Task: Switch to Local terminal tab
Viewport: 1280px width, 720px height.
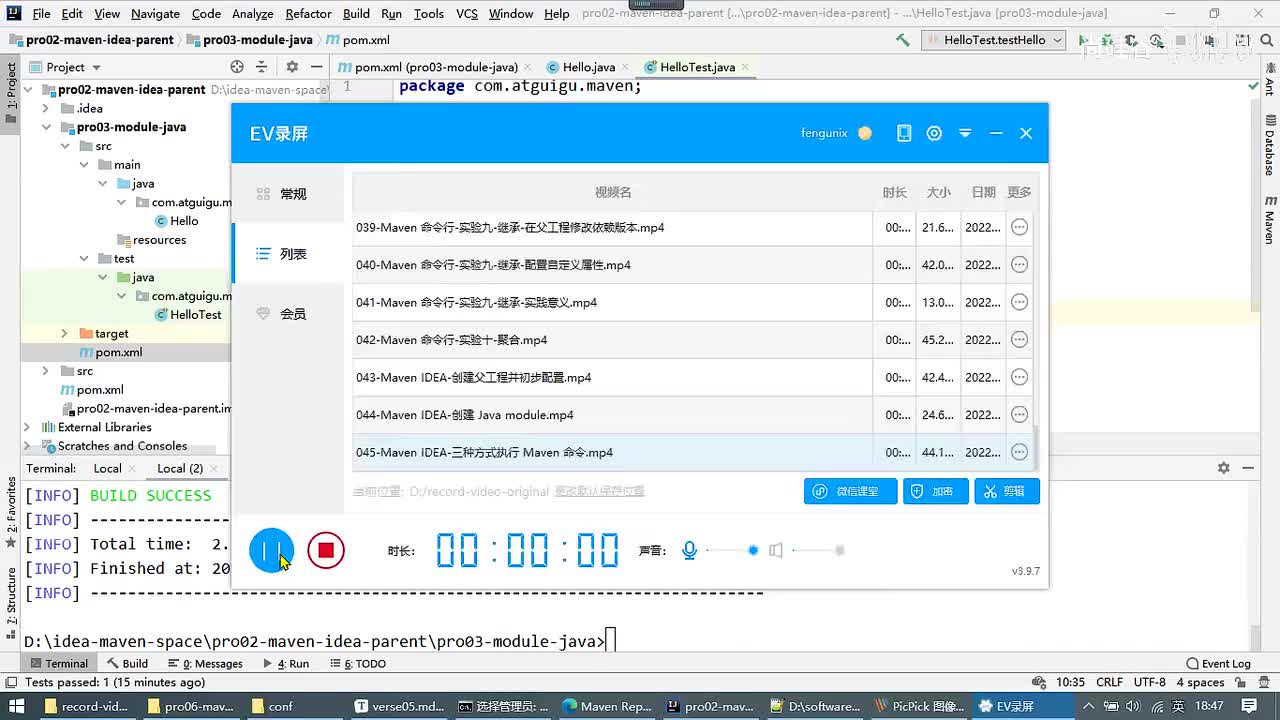Action: point(108,468)
